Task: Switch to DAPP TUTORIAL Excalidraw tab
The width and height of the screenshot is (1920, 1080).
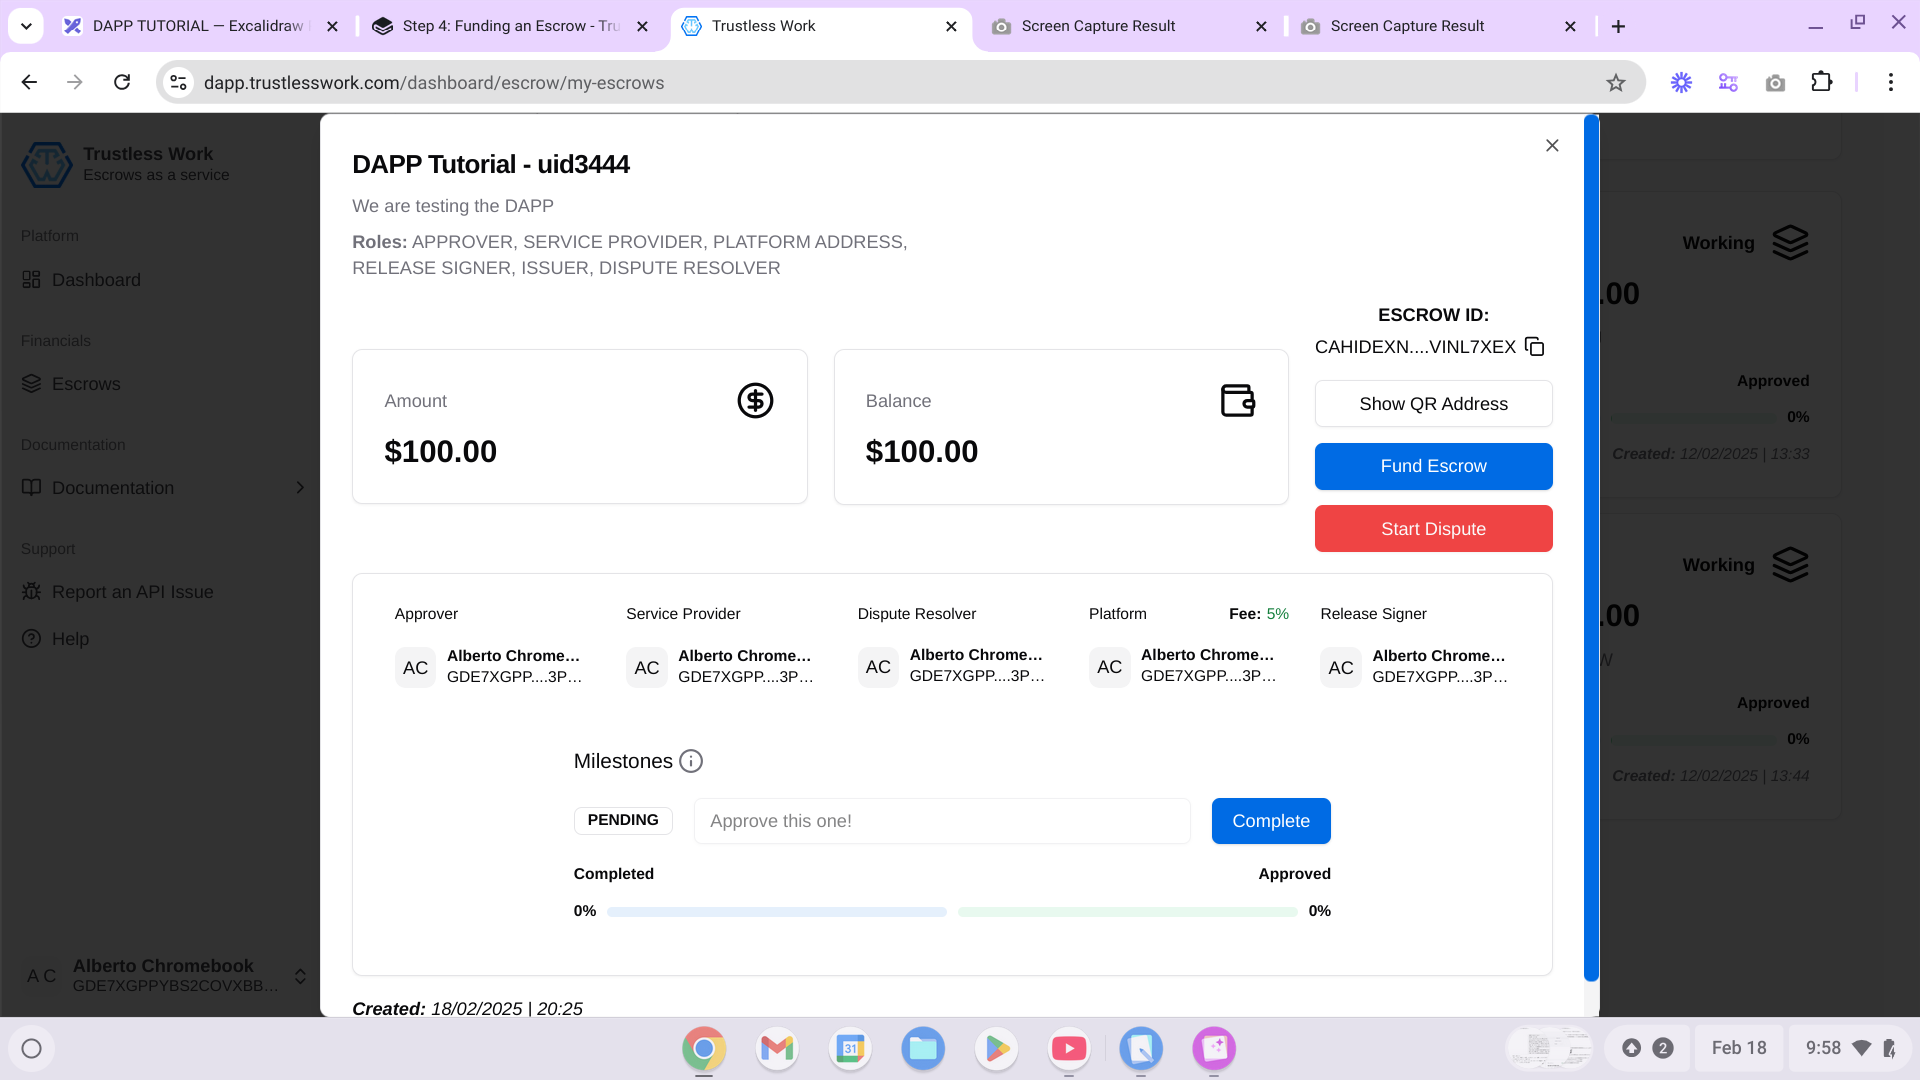Action: pyautogui.click(x=197, y=26)
